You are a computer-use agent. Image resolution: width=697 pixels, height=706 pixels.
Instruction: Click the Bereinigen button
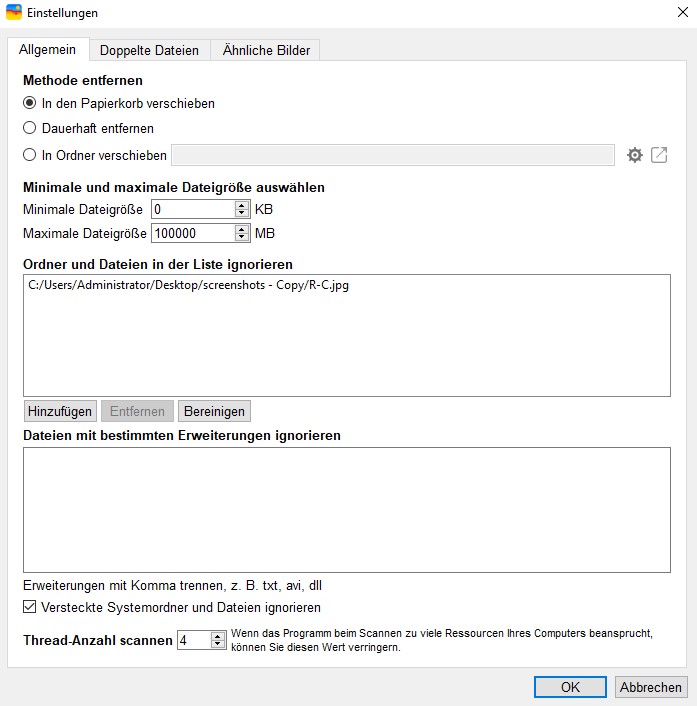[x=214, y=411]
